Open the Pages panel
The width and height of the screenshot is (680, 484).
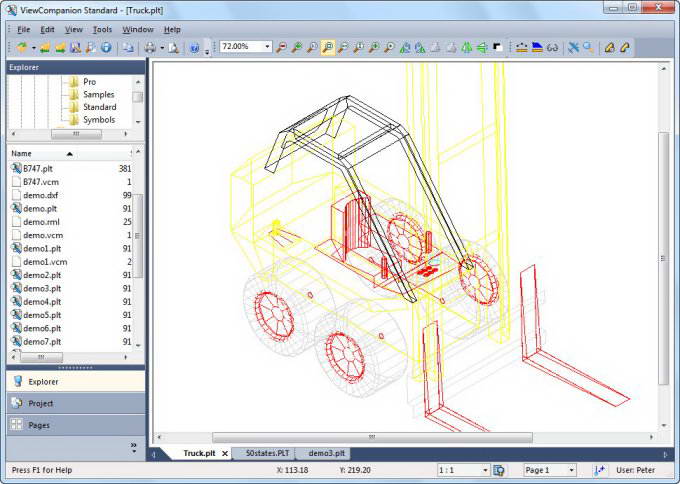coord(39,425)
